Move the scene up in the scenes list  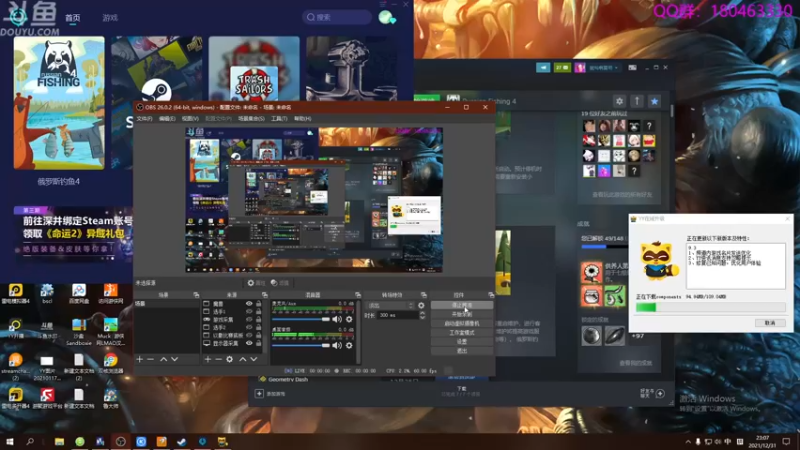pos(163,359)
